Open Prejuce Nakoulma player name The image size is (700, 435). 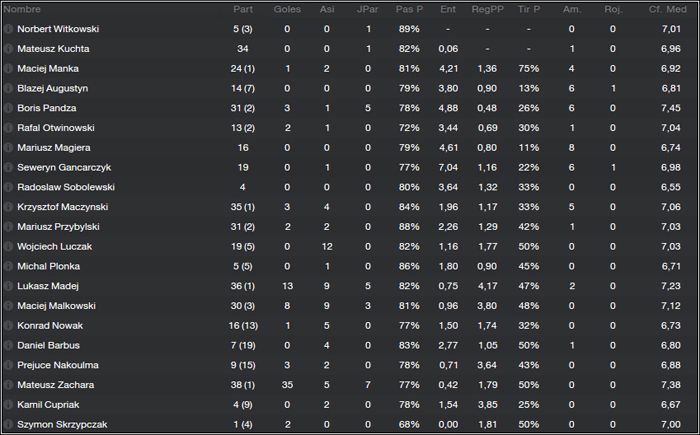58,365
